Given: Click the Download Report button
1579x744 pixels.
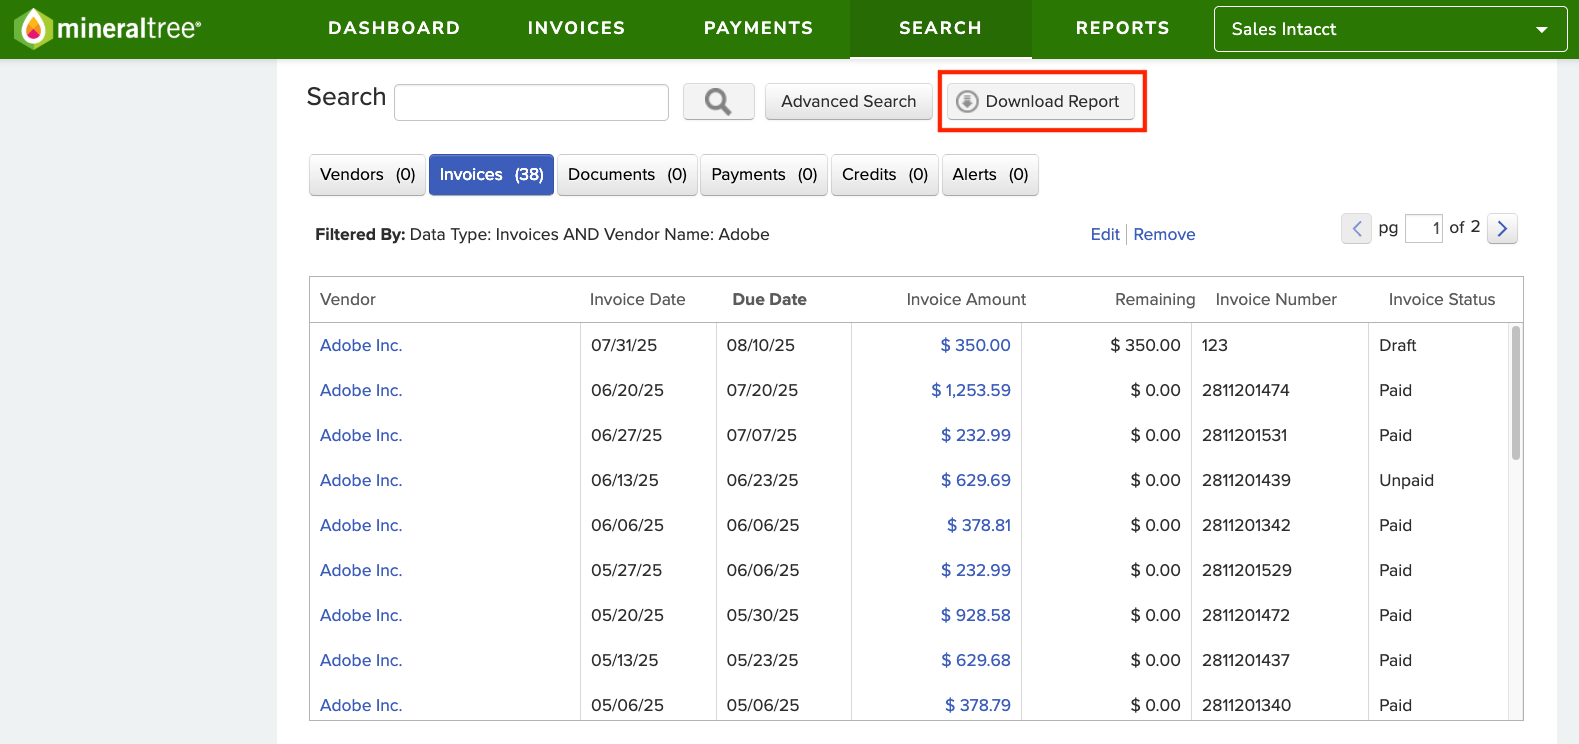Looking at the screenshot, I should tap(1041, 101).
